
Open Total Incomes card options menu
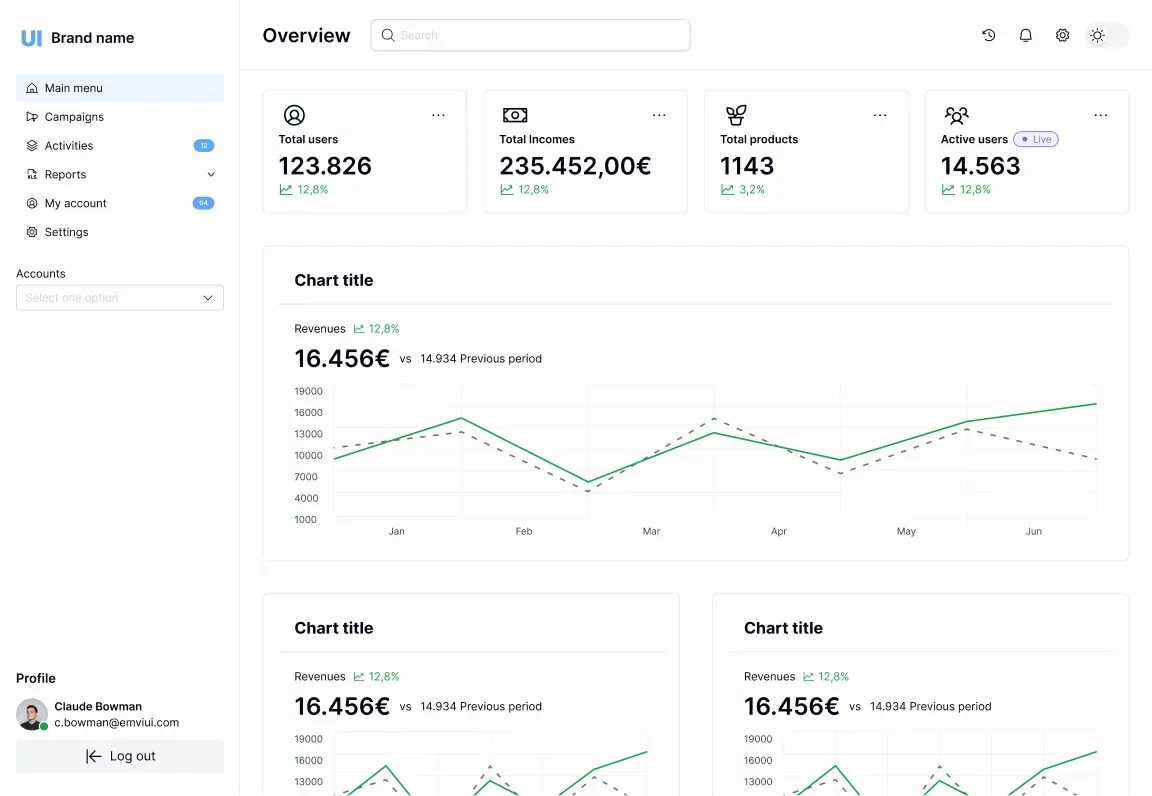click(659, 115)
